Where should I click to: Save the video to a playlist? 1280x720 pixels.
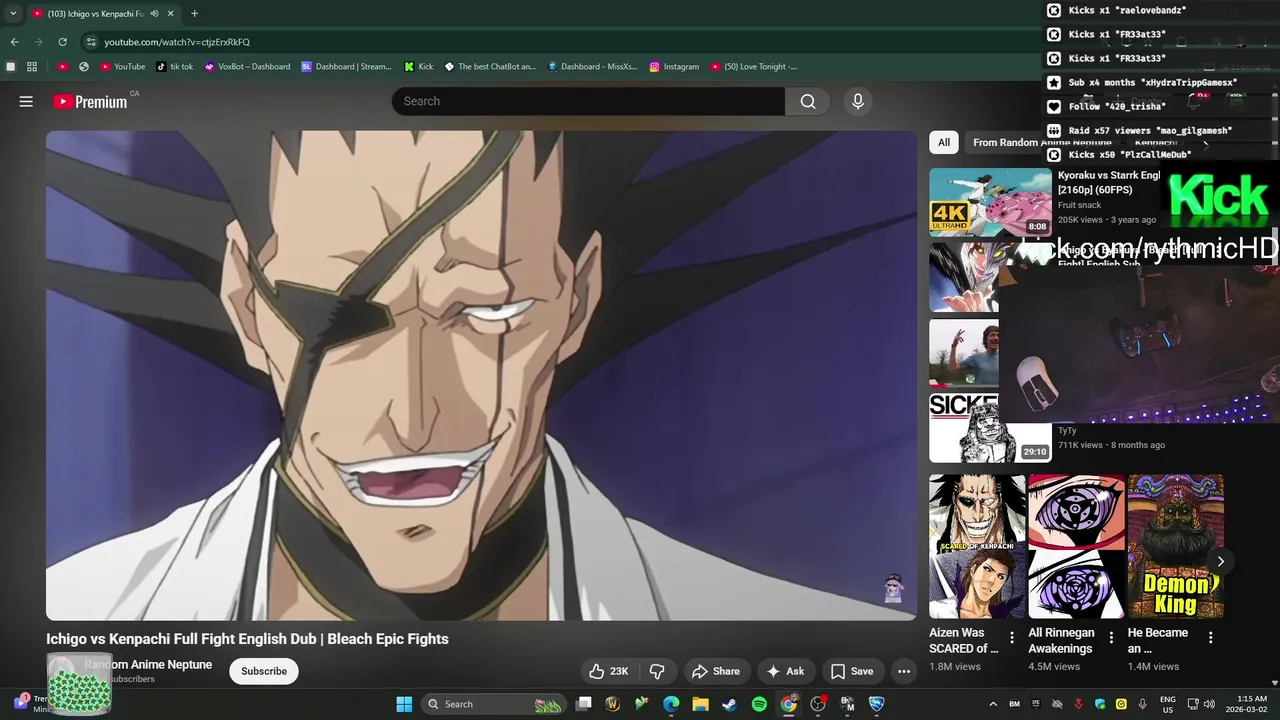[x=852, y=671]
